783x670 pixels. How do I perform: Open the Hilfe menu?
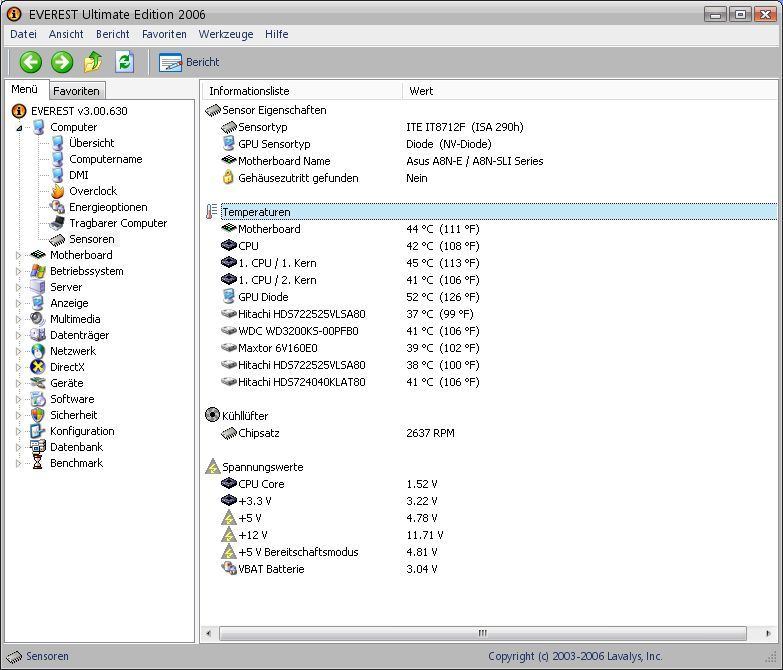click(277, 34)
